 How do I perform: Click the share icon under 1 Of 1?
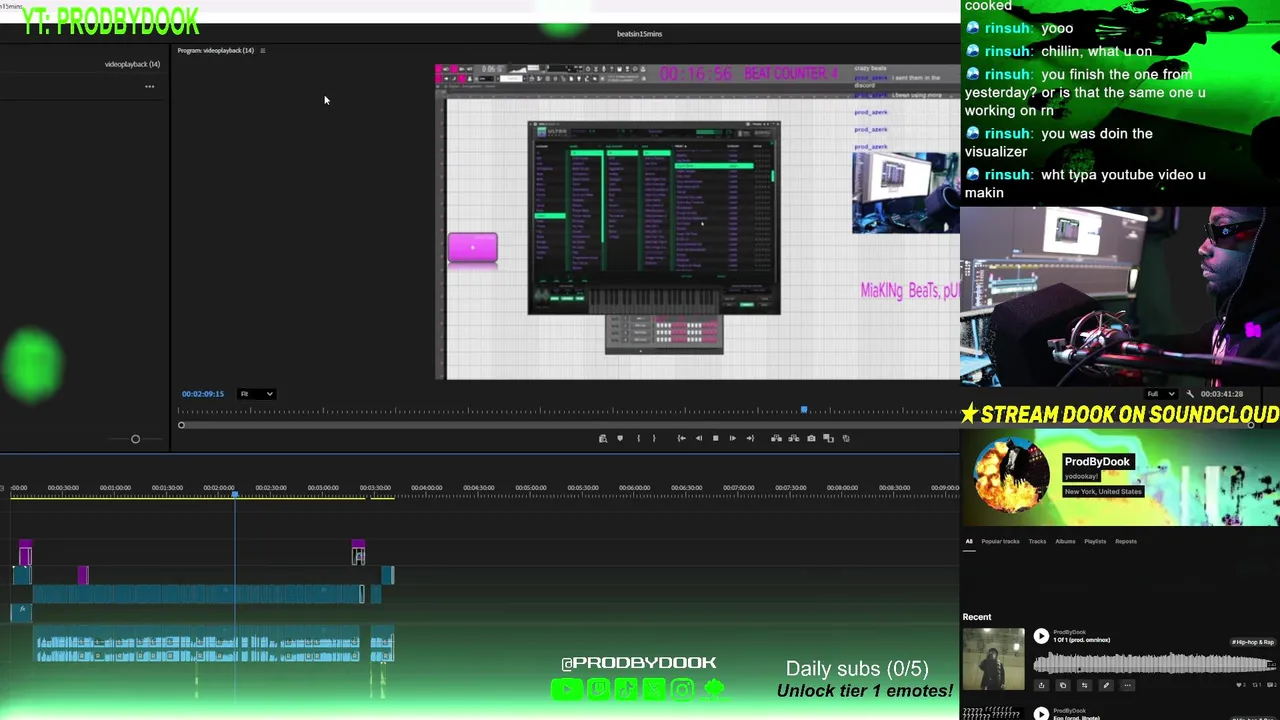click(1041, 685)
